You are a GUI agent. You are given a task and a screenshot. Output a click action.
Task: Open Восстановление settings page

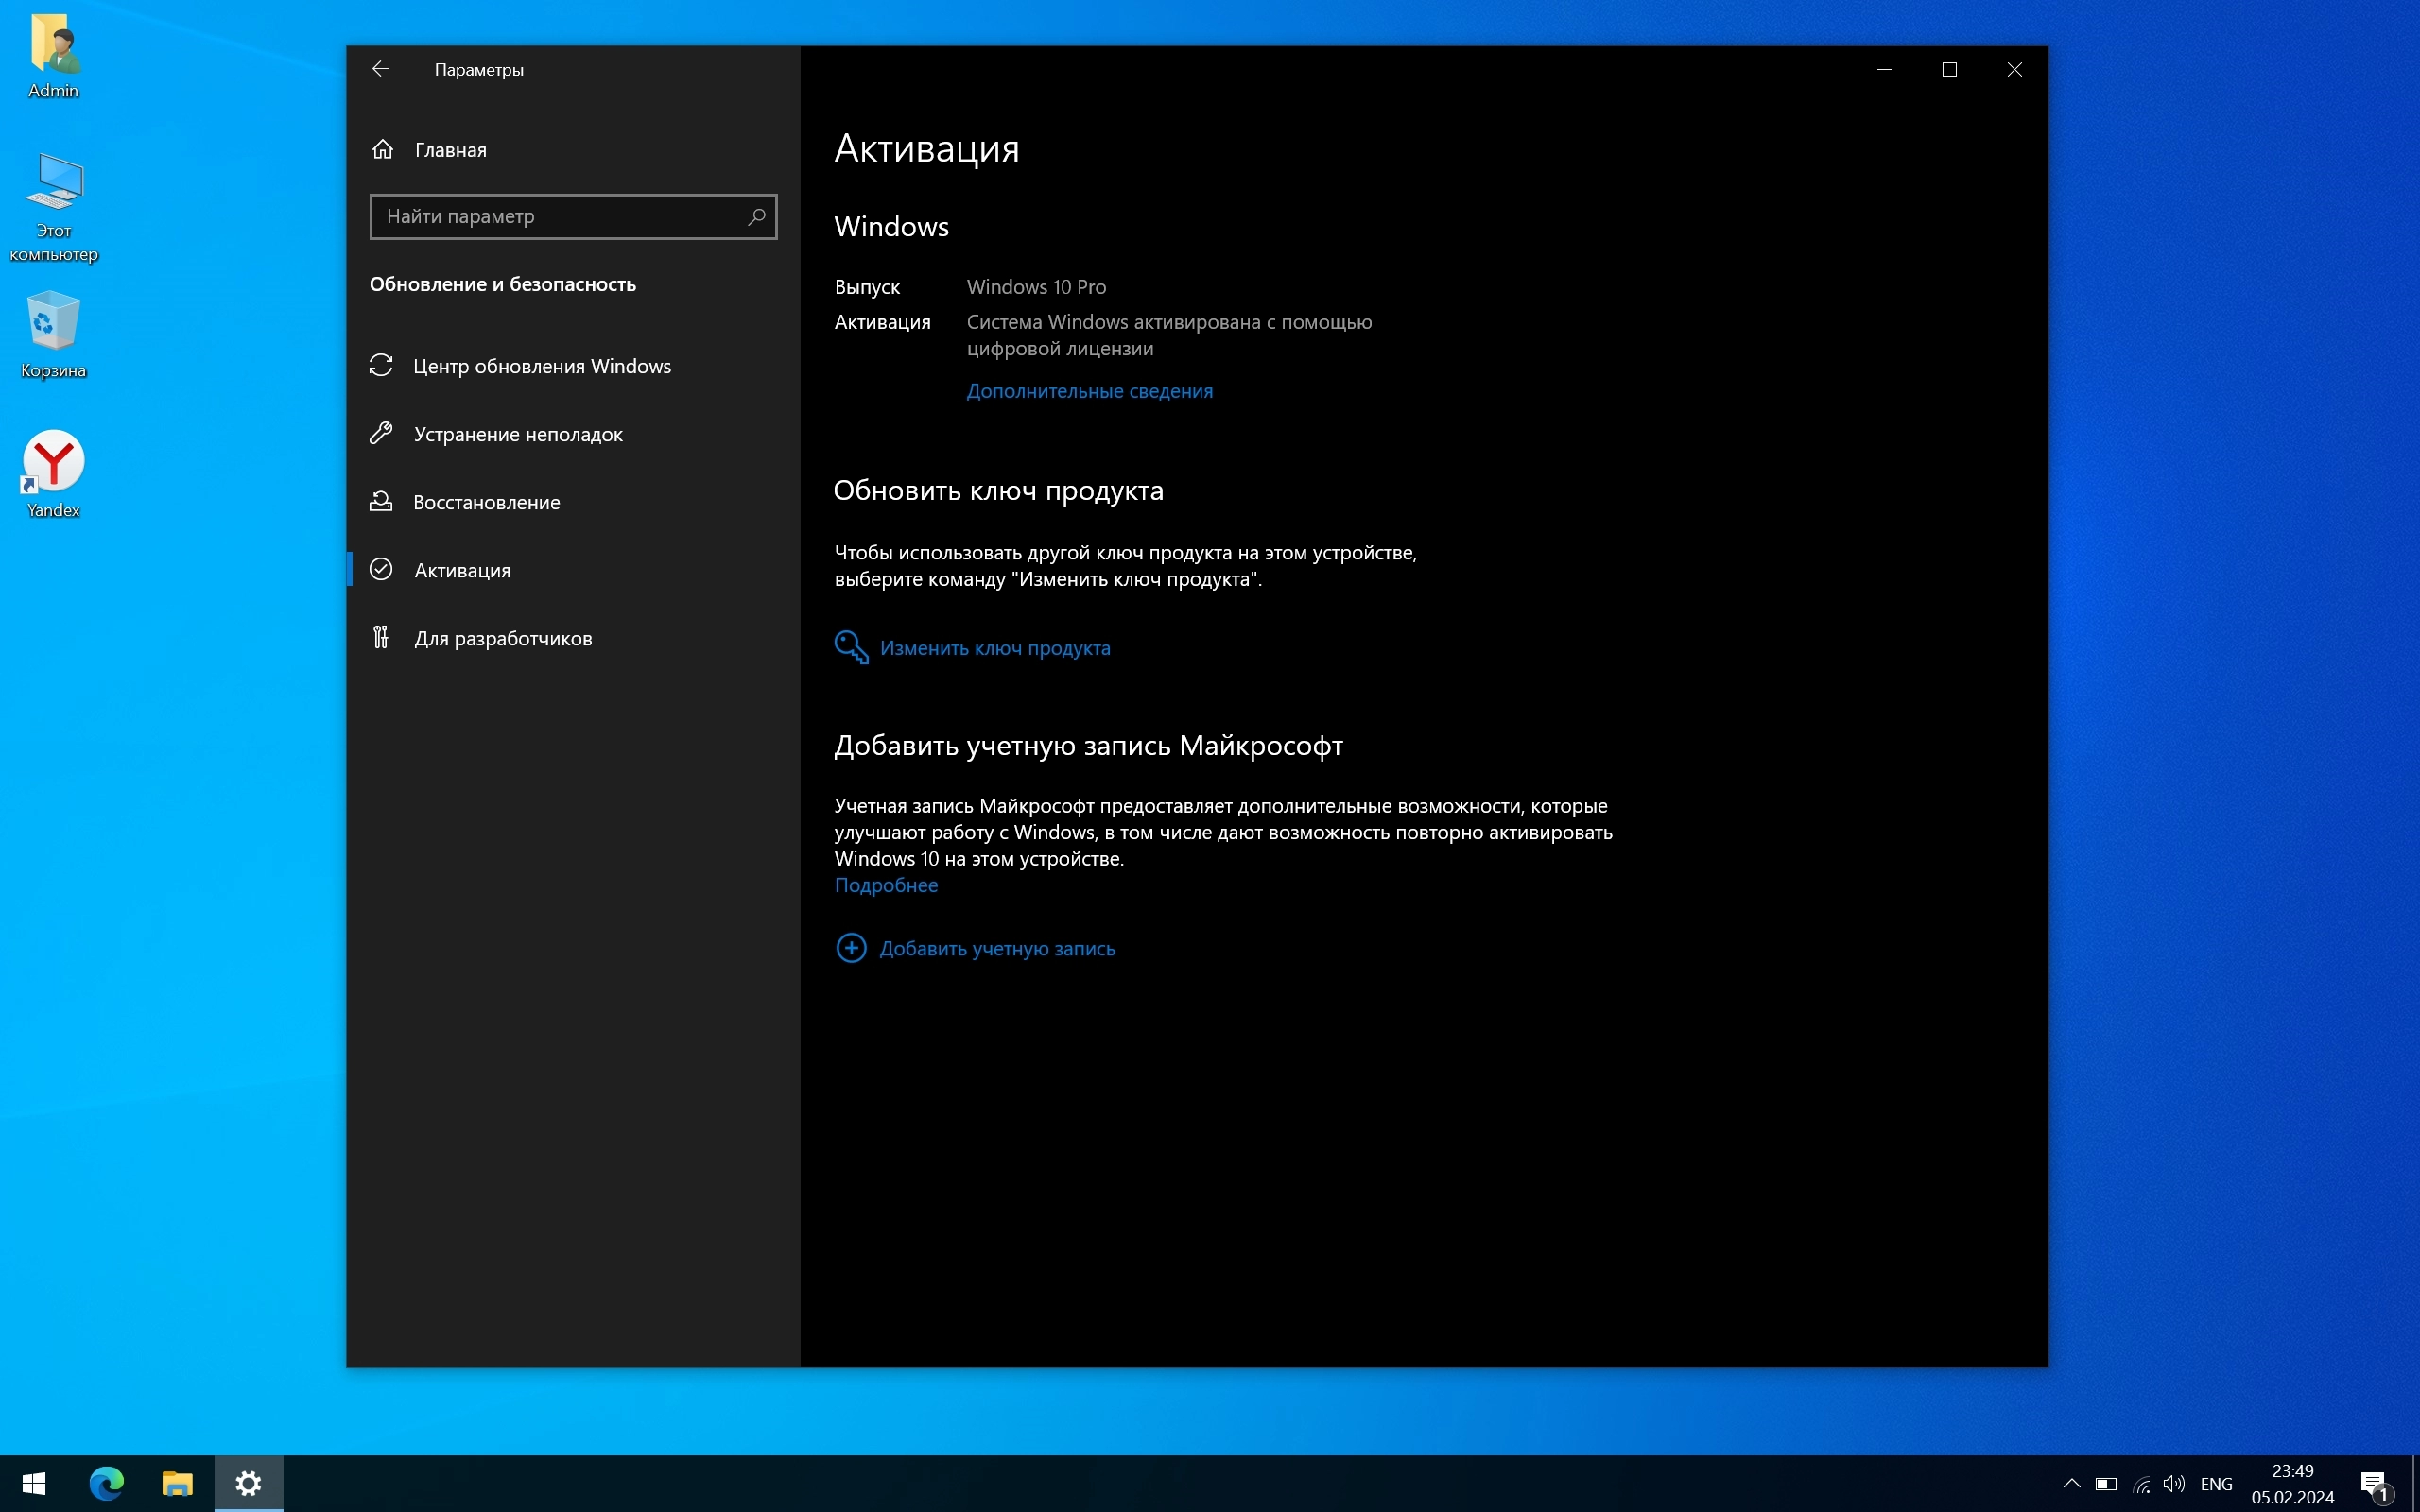pos(486,502)
